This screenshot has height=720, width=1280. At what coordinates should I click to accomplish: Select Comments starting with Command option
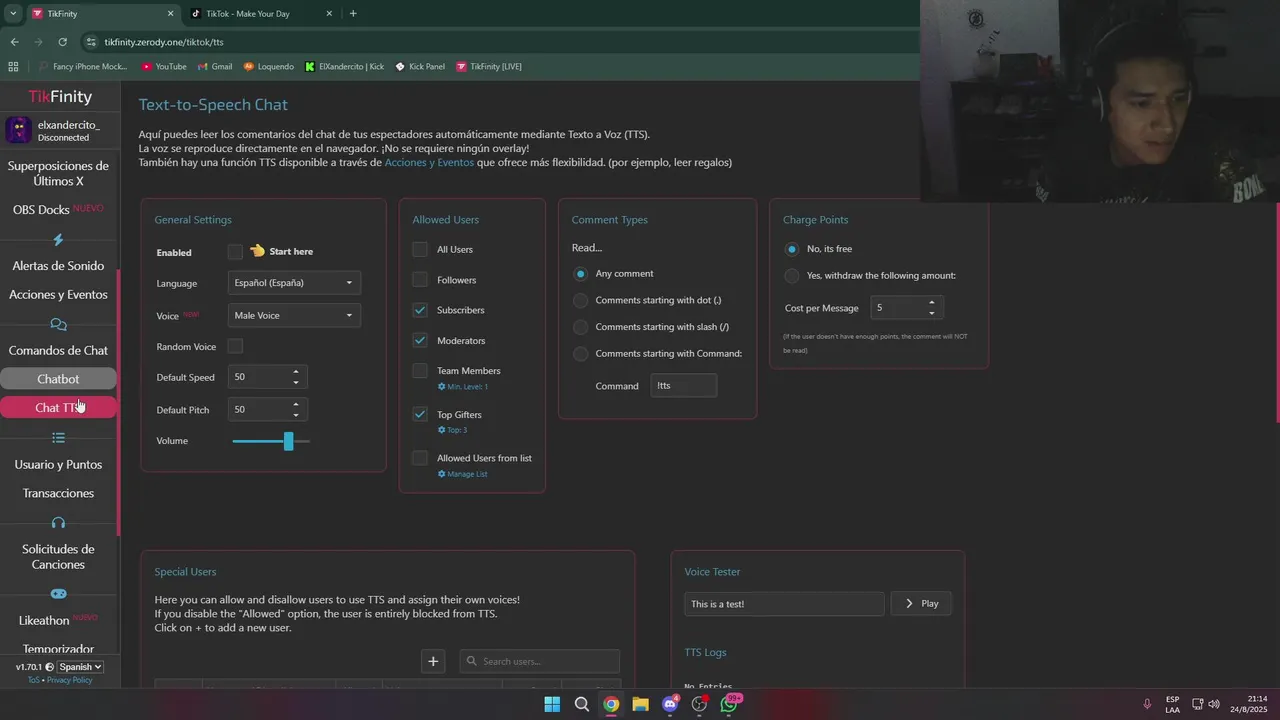(580, 353)
